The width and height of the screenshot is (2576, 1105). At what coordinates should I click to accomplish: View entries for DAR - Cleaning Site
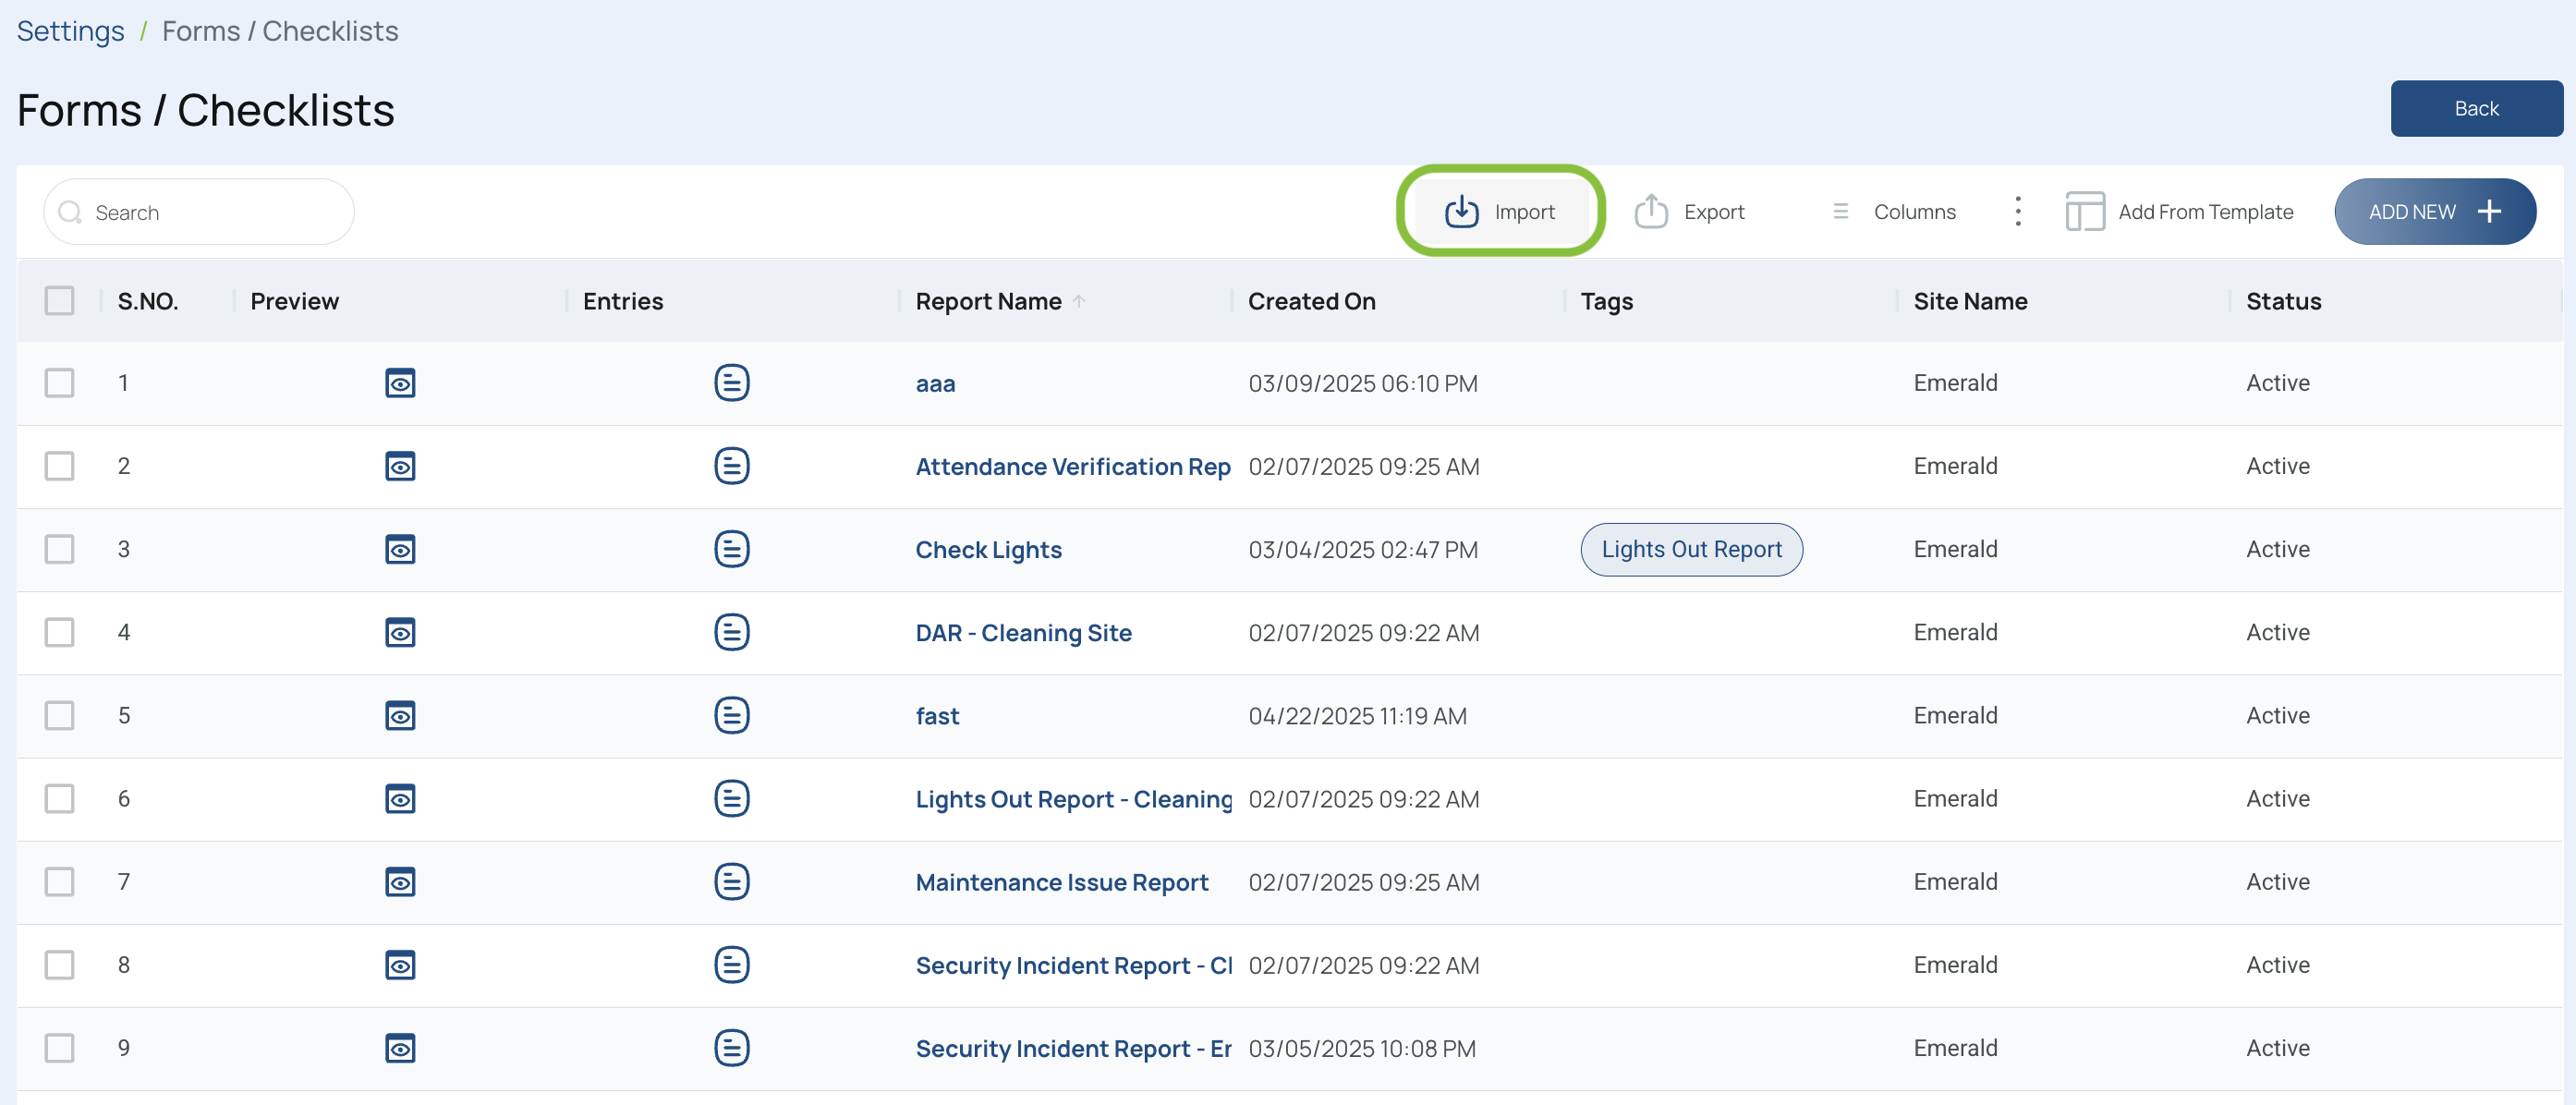pyautogui.click(x=732, y=631)
